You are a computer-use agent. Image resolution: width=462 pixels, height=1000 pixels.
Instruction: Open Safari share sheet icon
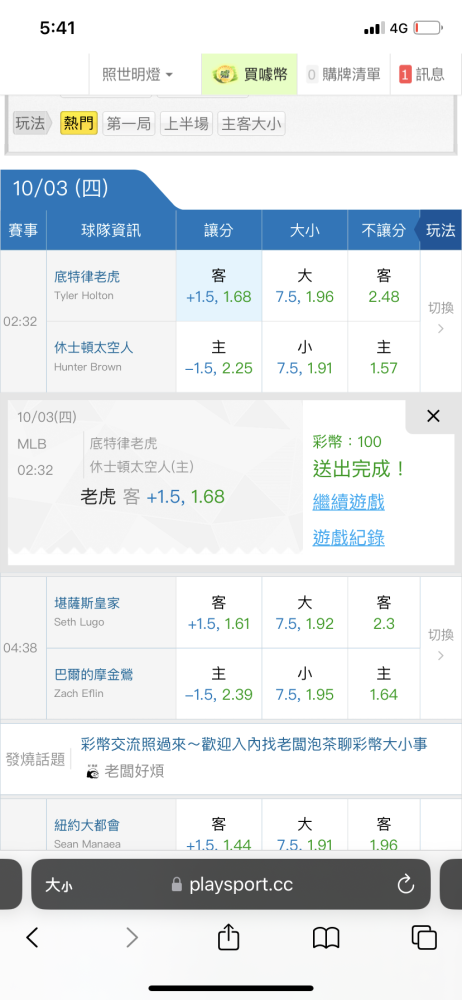pyautogui.click(x=228, y=937)
